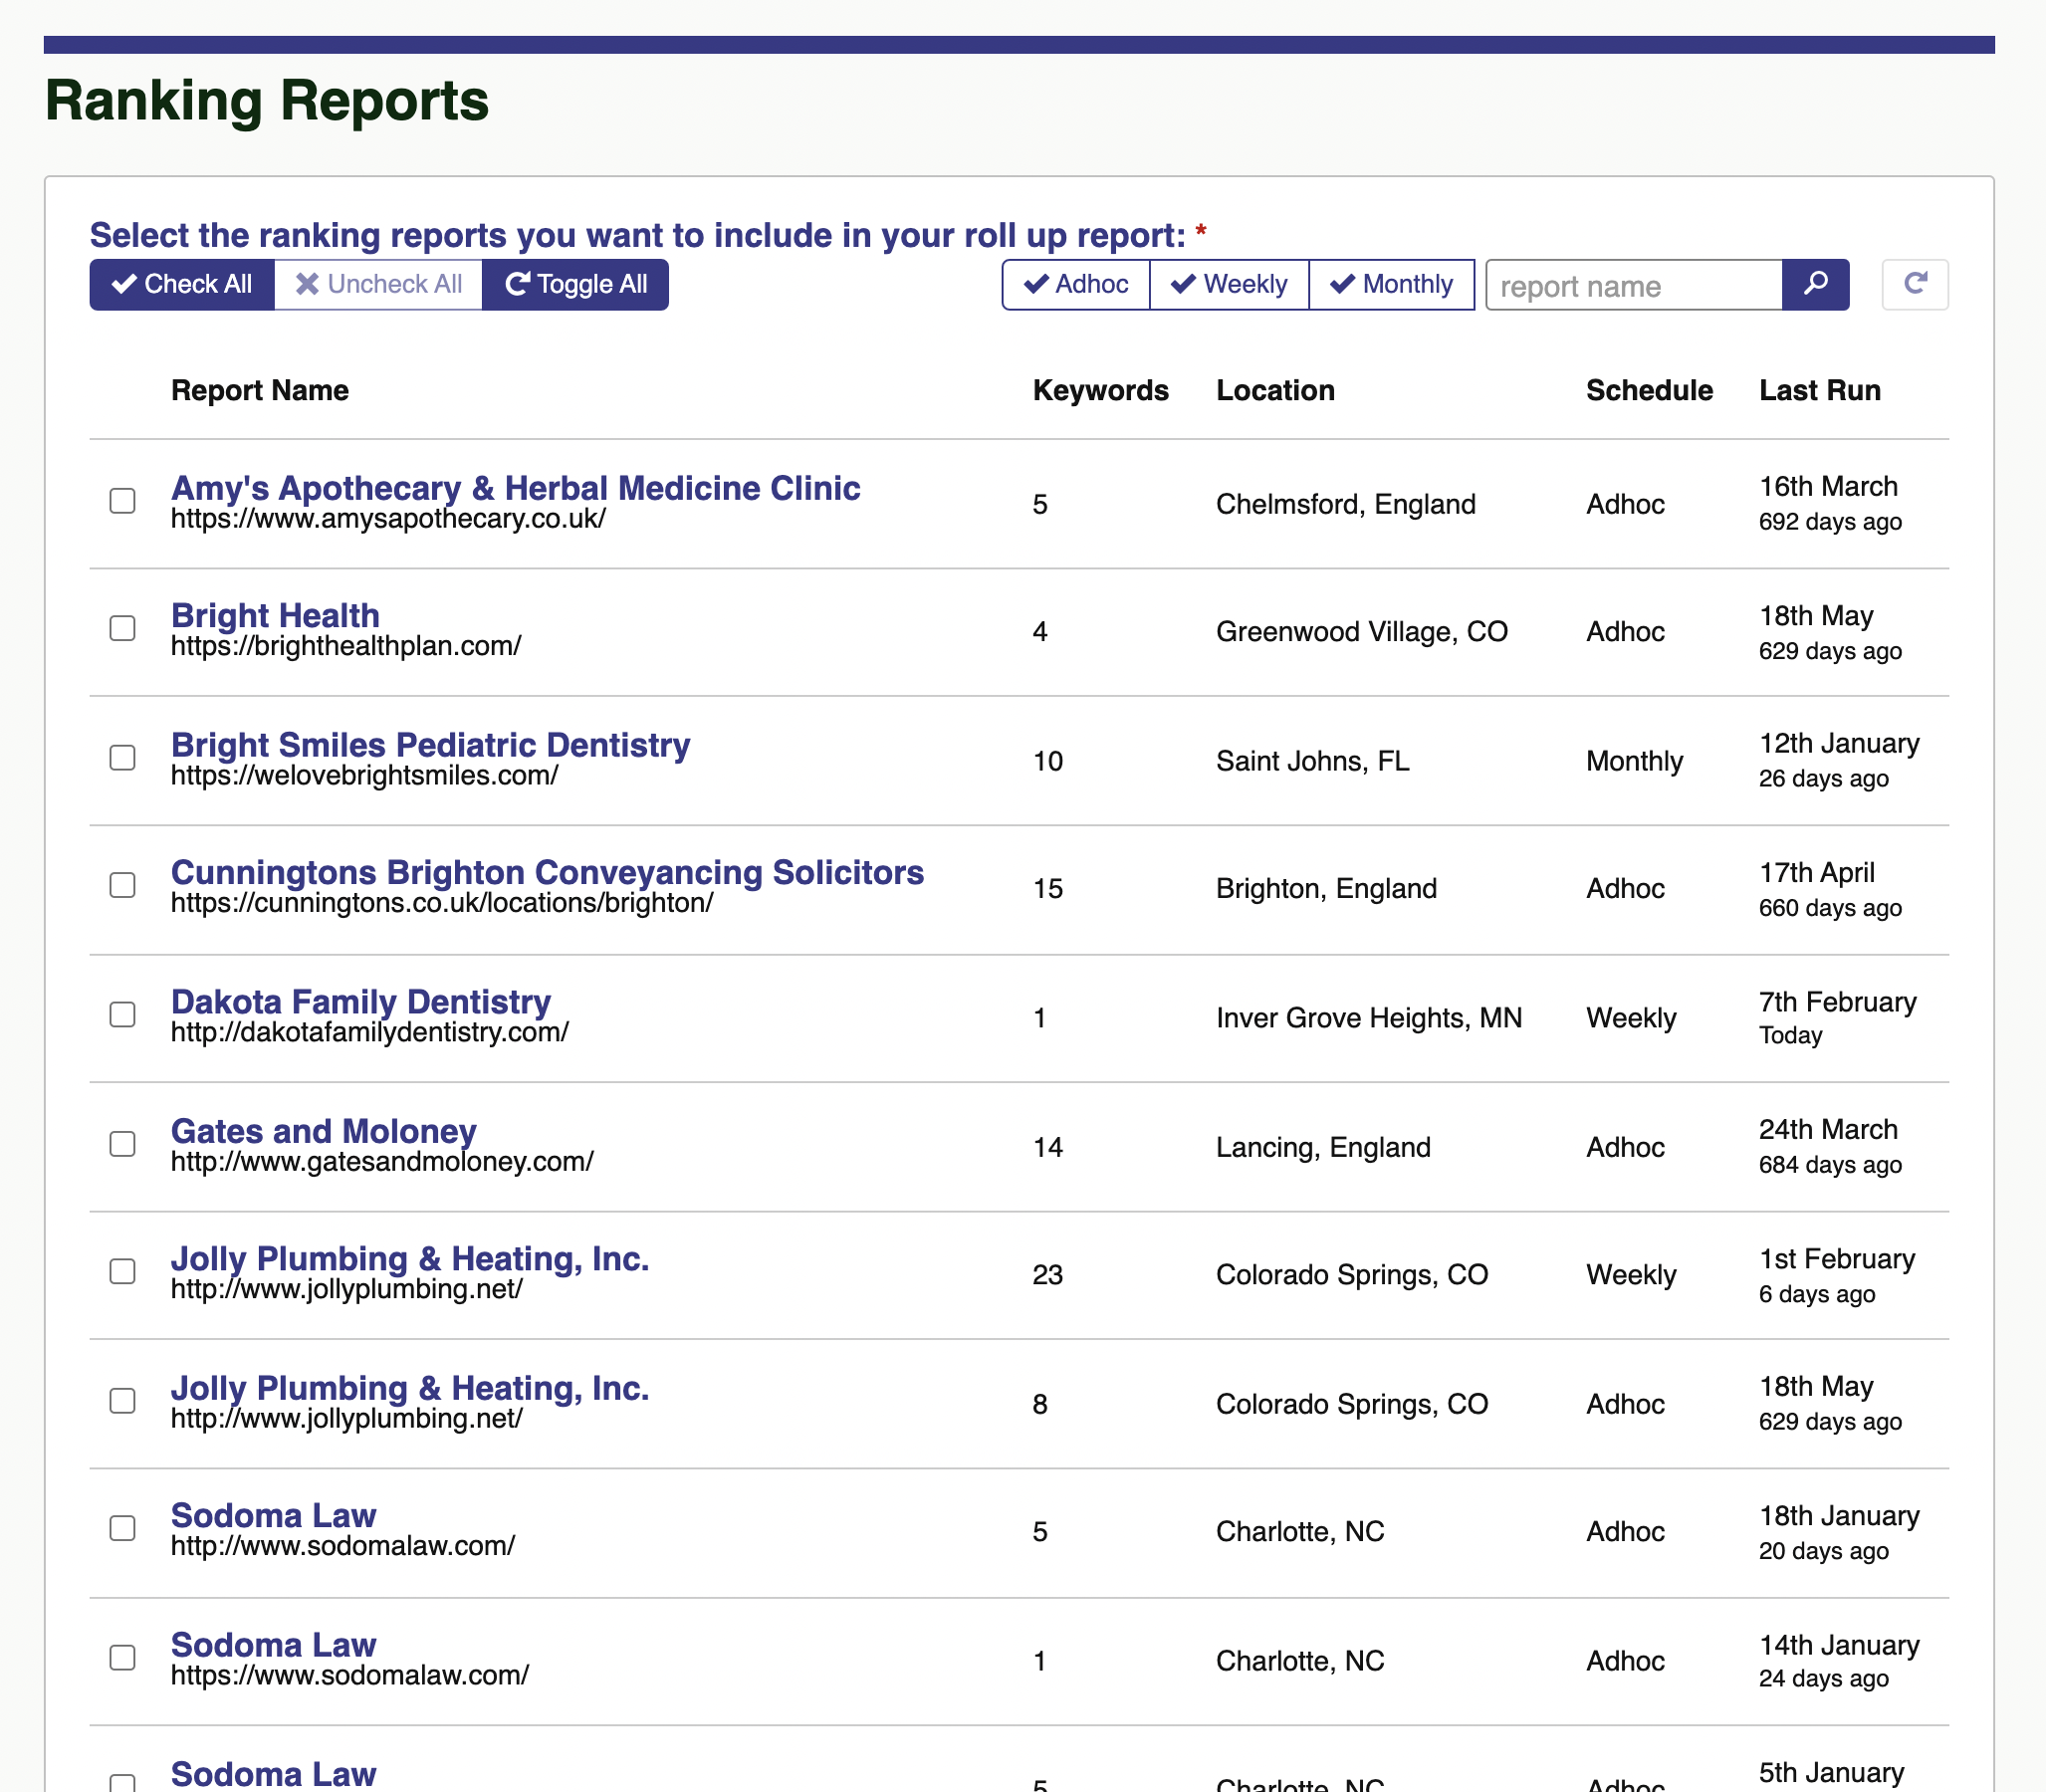Open Amy's Apothecary & Herbal Medicine Clinic link

(x=515, y=488)
